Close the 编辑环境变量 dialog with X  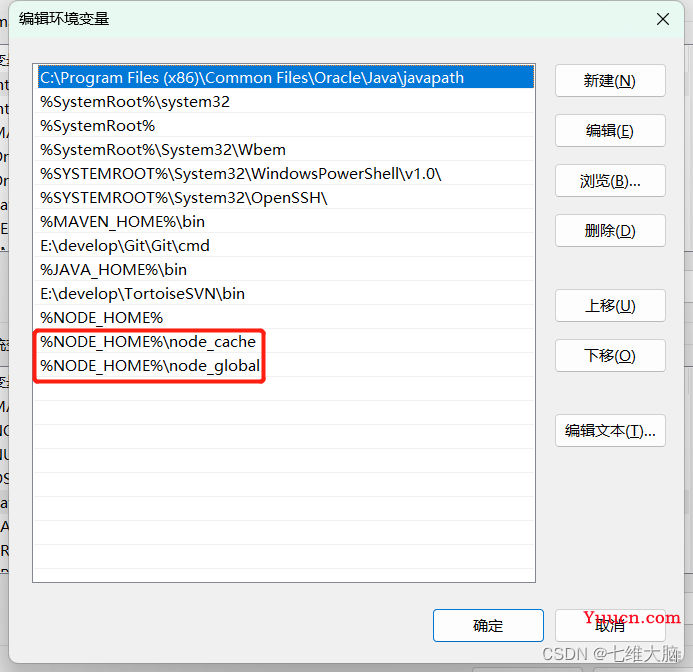663,19
